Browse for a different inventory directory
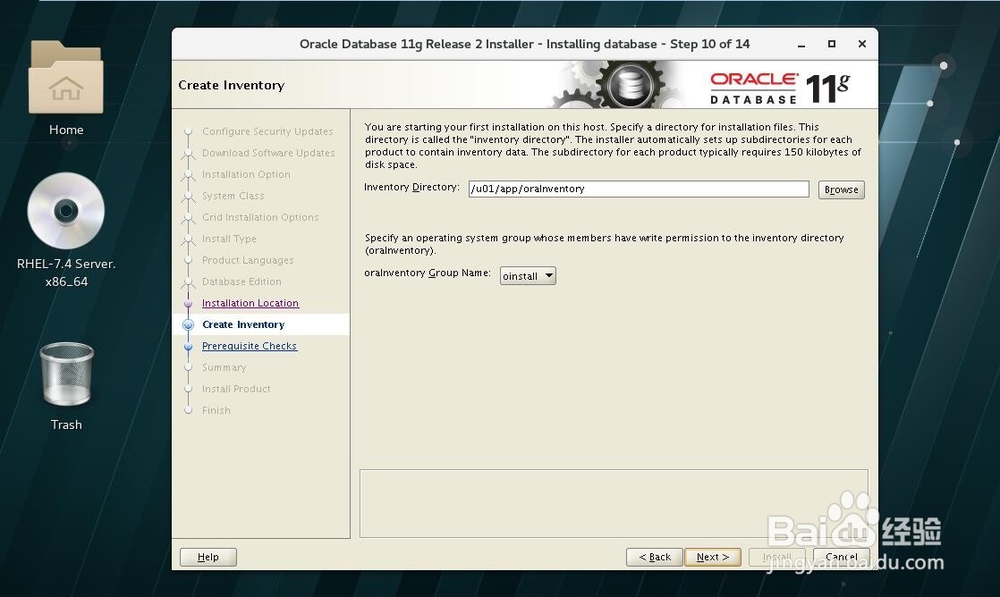The image size is (1000, 597). point(840,189)
